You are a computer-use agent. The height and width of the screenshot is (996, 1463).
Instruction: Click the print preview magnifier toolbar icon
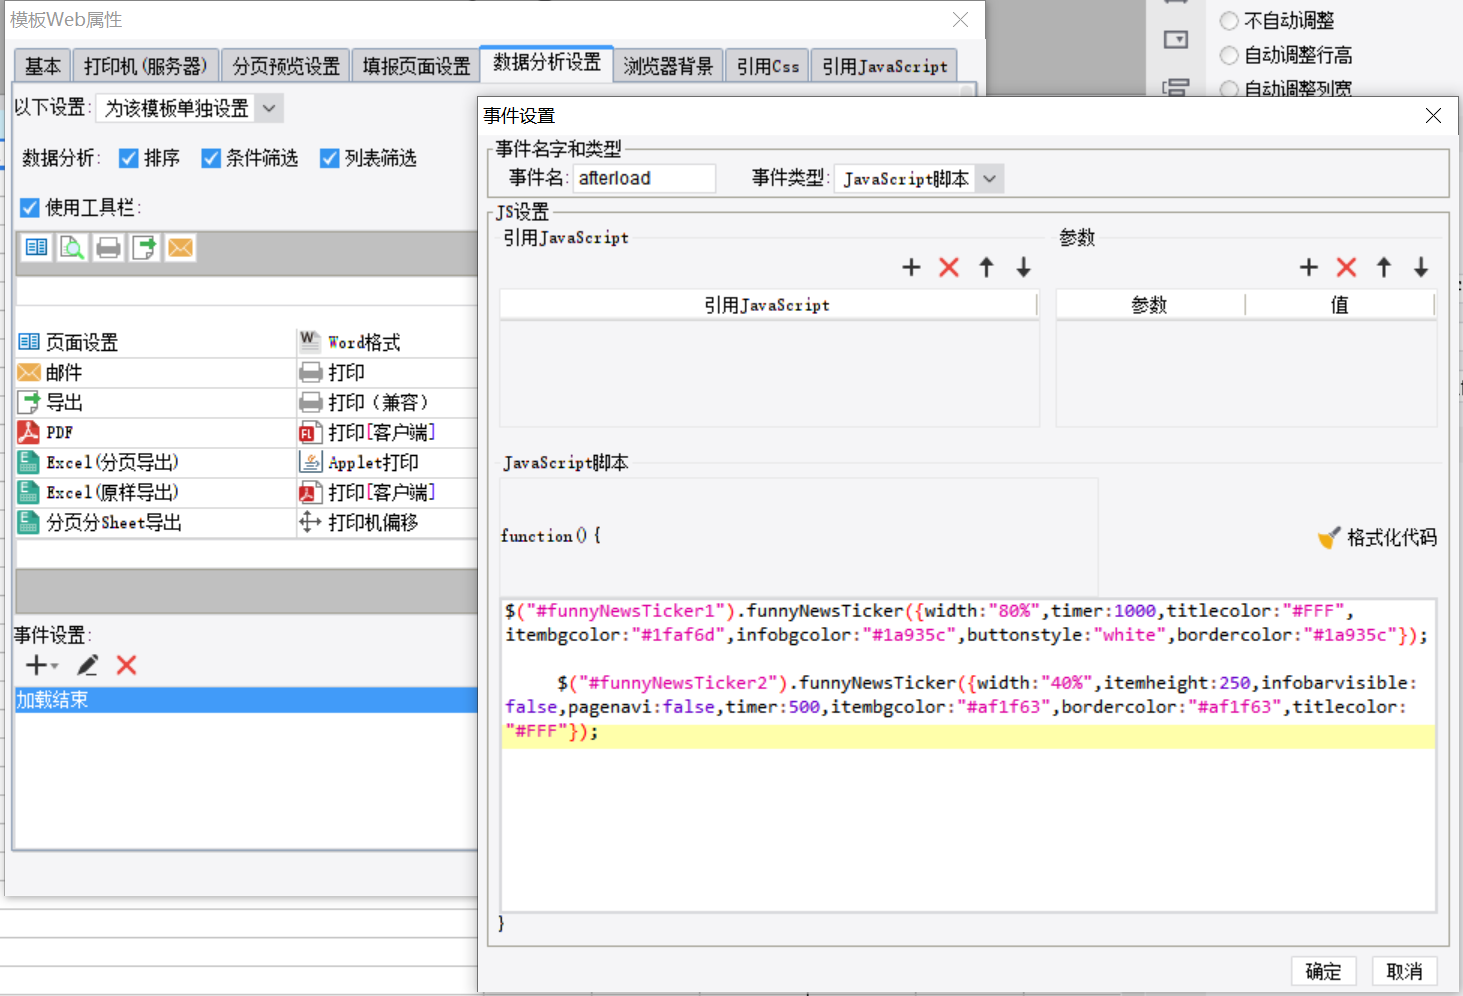point(72,247)
